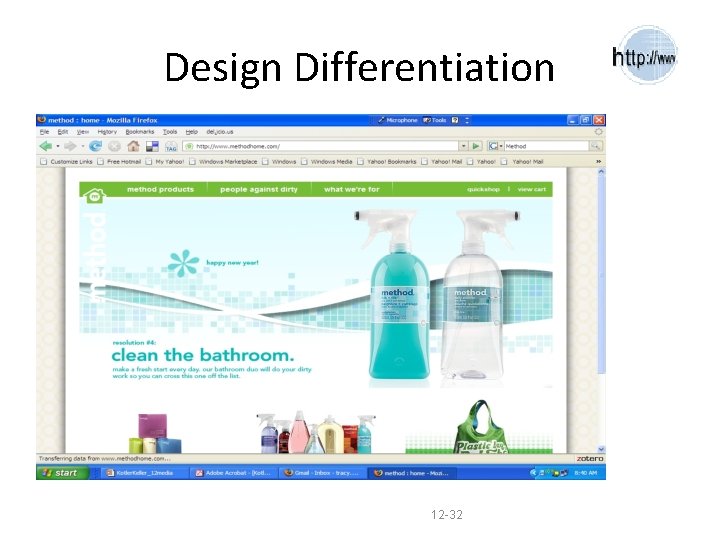Switch to KotlerKeller_12media taskbar item

click(x=144, y=472)
